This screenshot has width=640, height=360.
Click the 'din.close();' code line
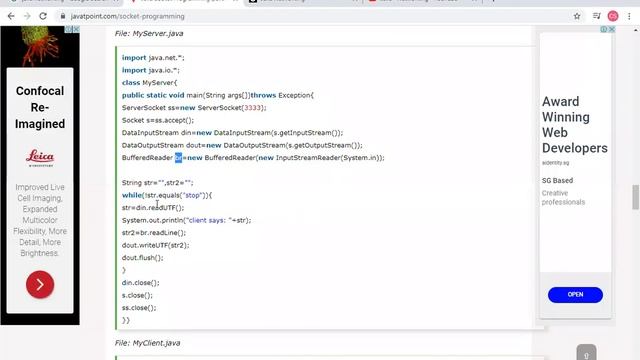140,283
